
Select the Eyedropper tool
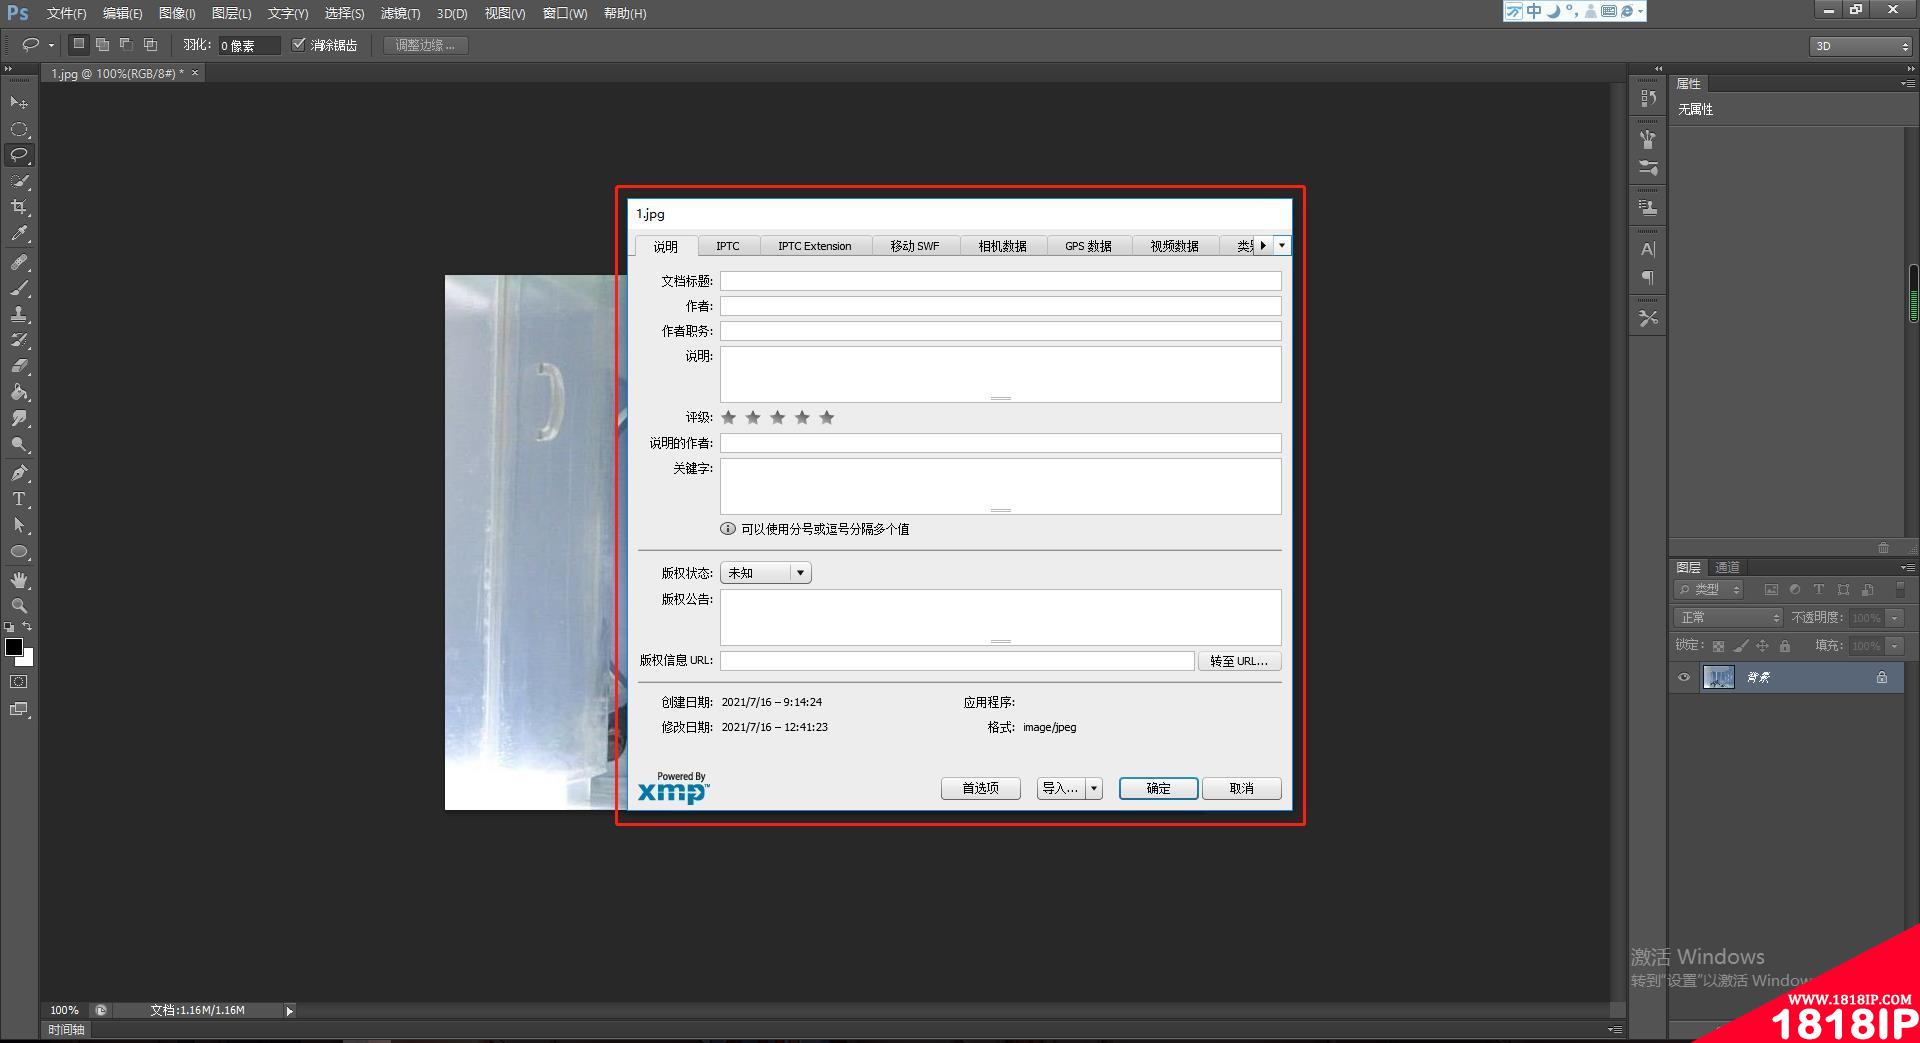click(19, 233)
